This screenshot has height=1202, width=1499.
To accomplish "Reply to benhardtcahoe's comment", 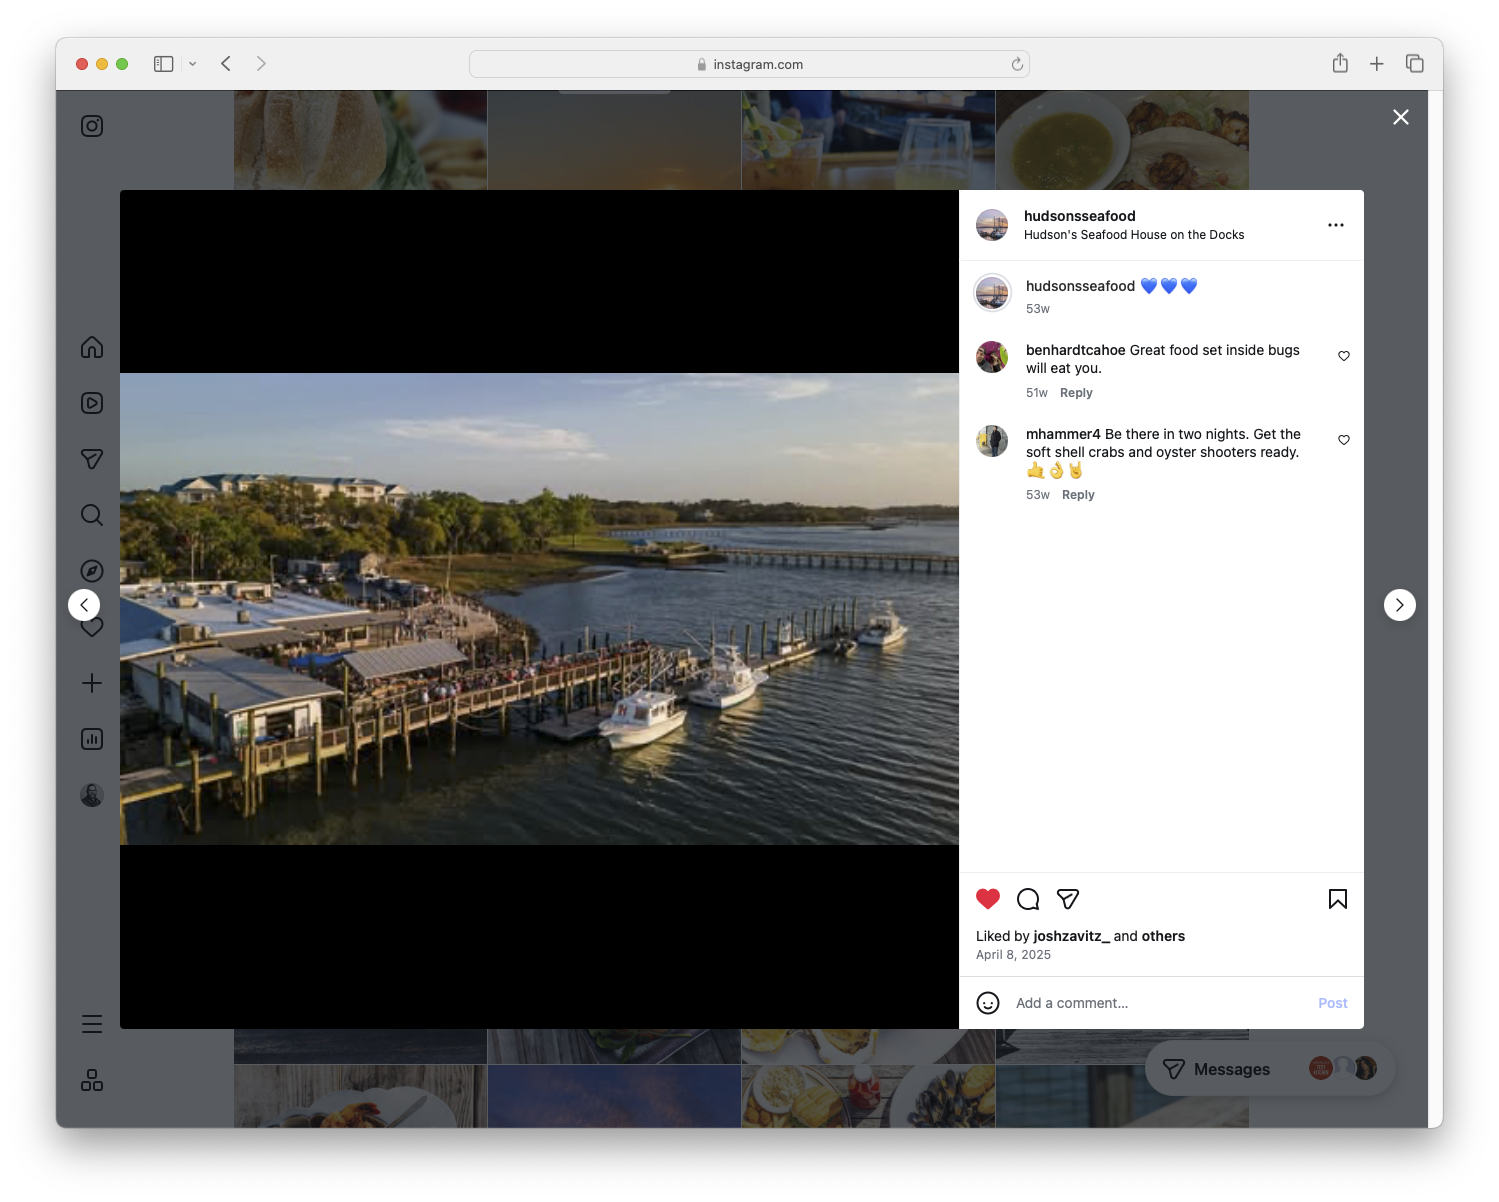I will tap(1076, 392).
